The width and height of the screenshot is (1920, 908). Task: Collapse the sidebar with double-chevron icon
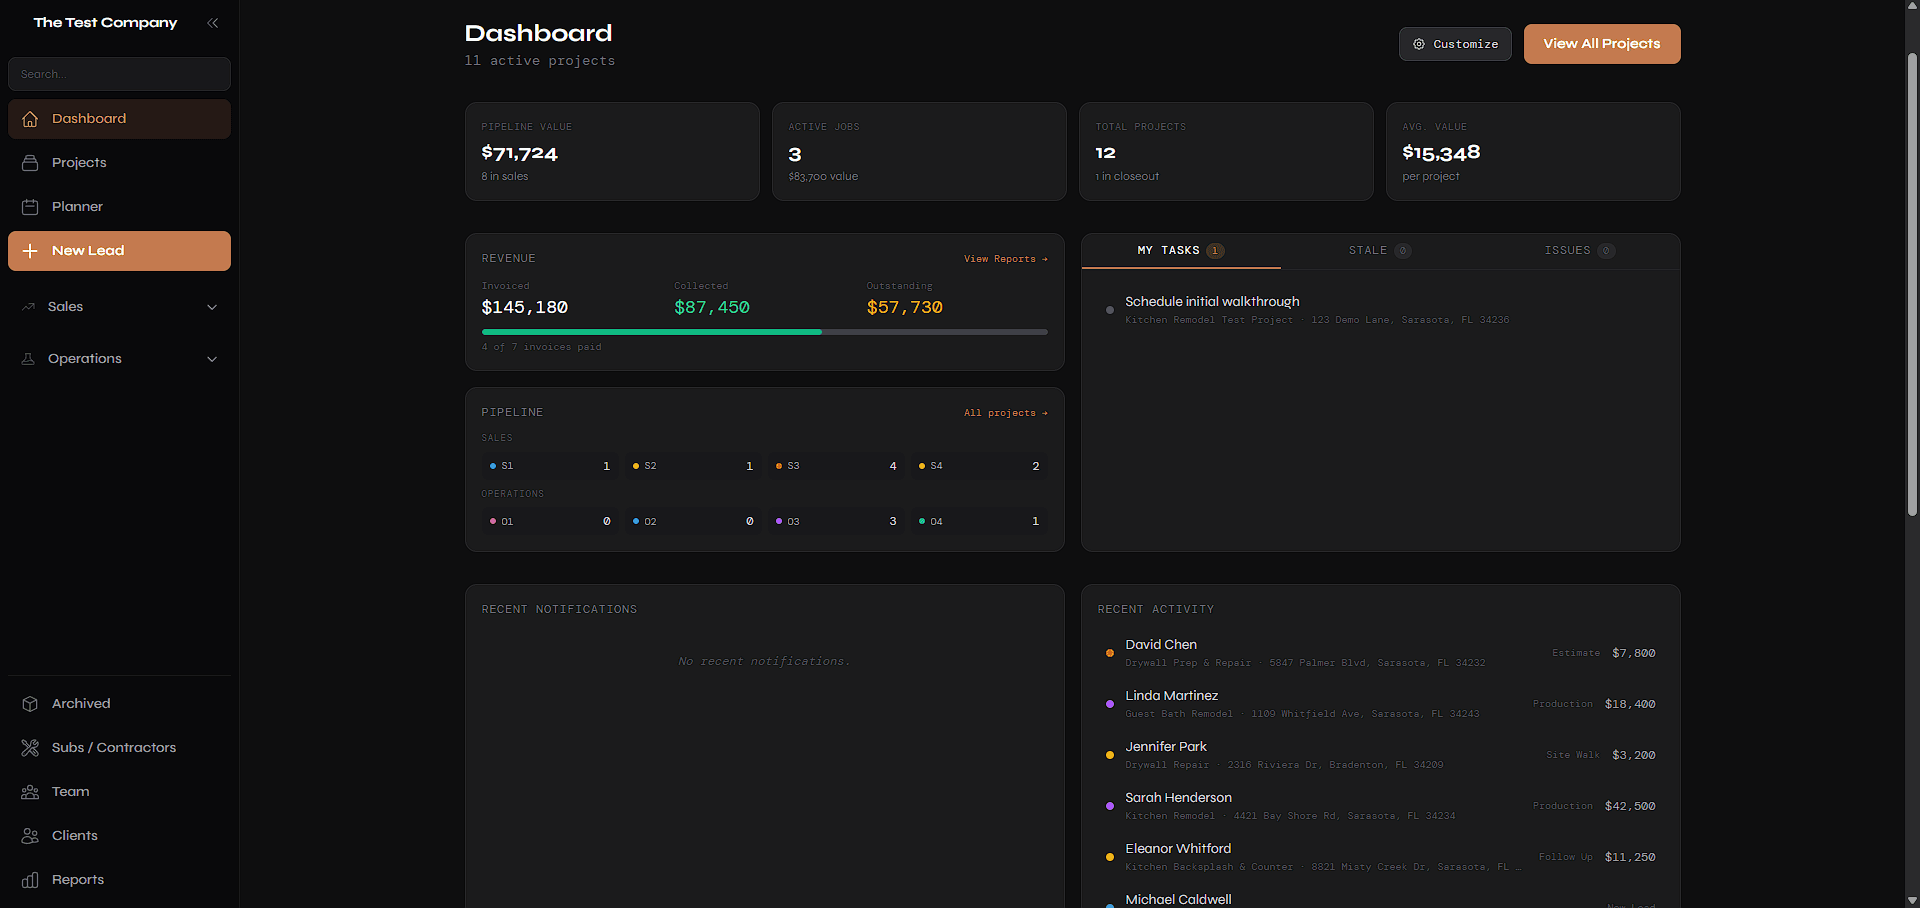[x=212, y=22]
